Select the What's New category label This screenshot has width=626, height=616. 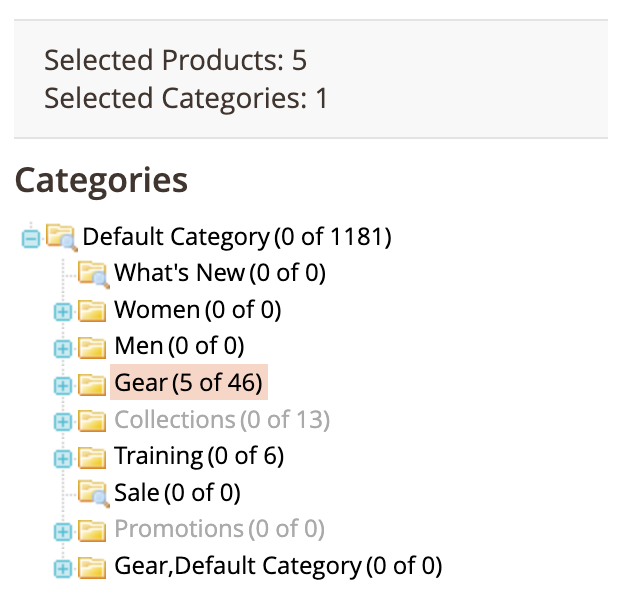219,273
